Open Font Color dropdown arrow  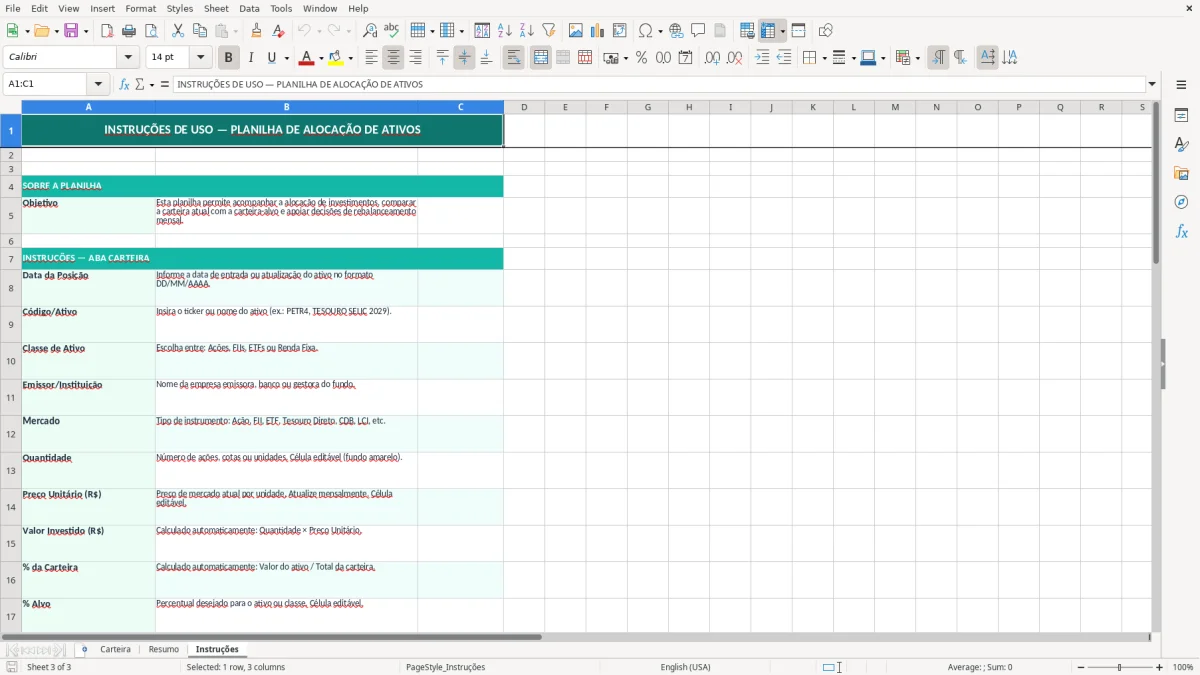[321, 58]
